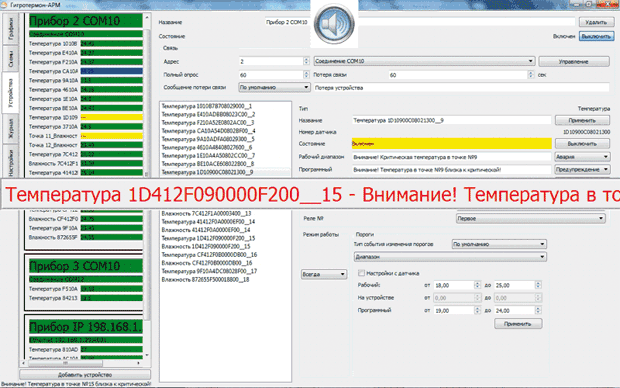Select list item Температура 1D10900C08021300__9
Image resolution: width=620 pixels, height=388 pixels.
pos(207,172)
